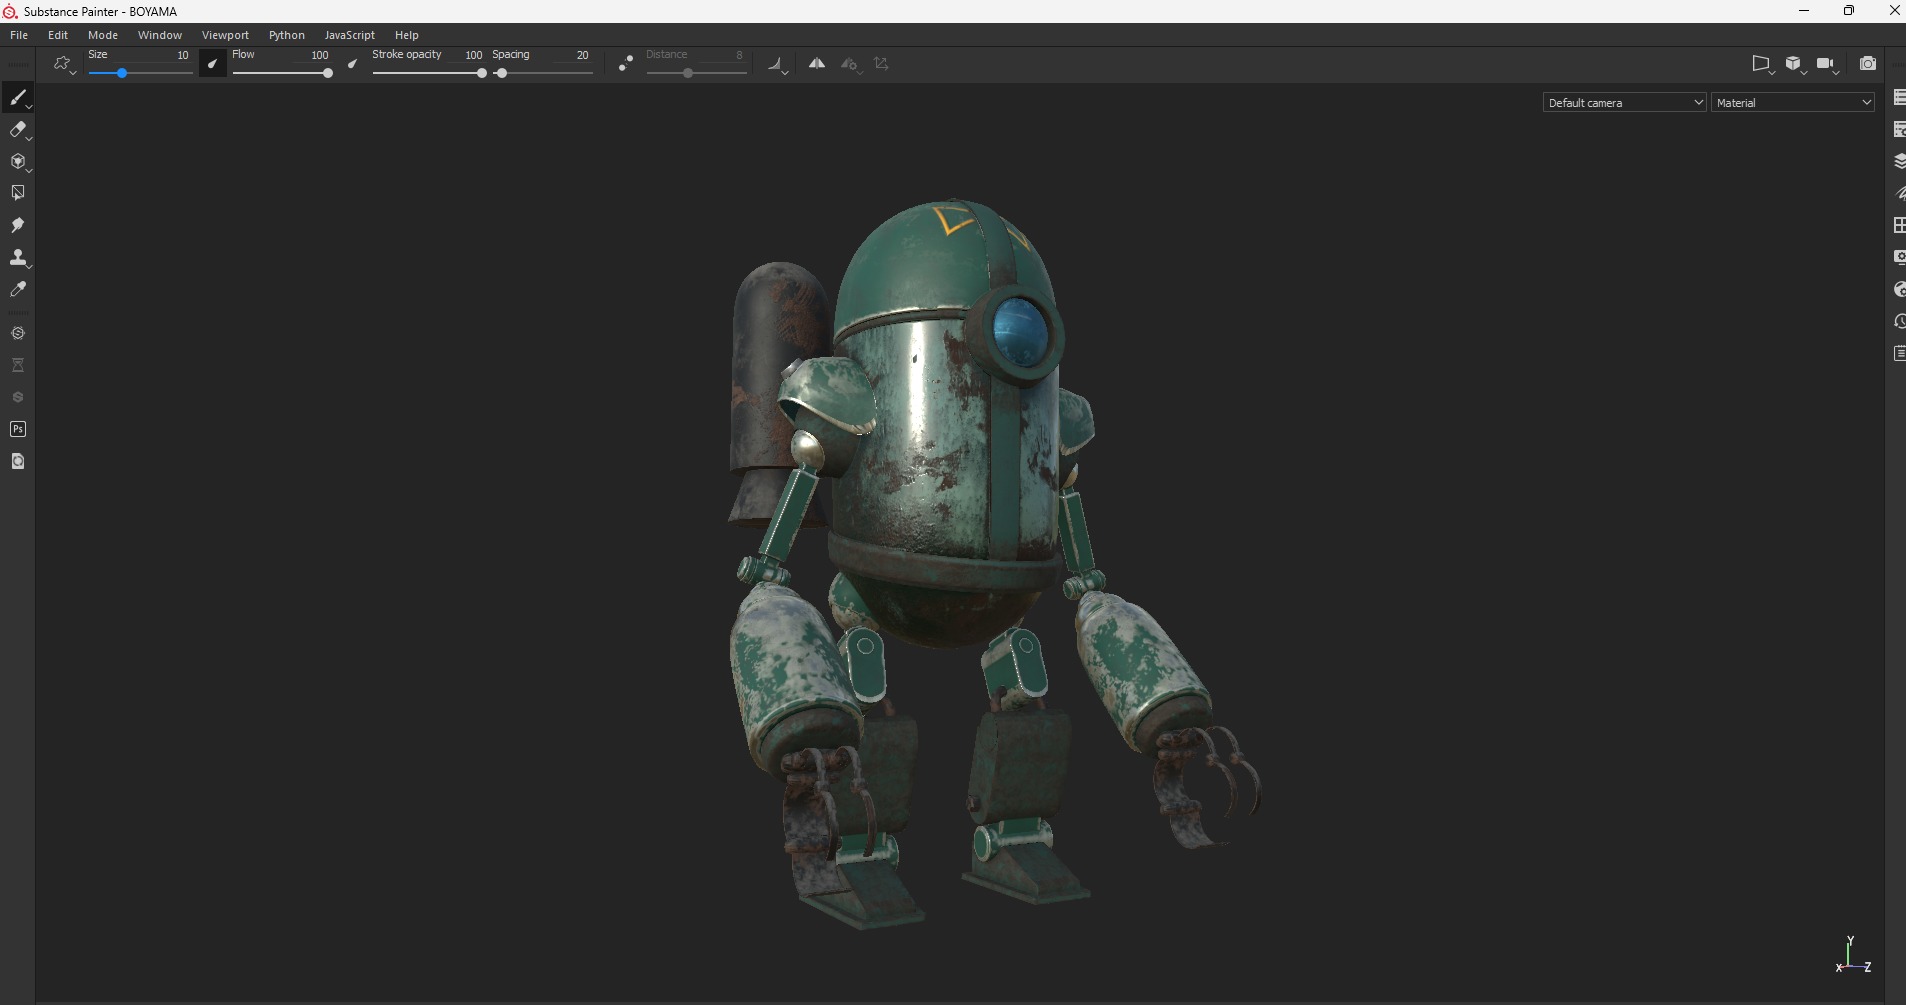The width and height of the screenshot is (1906, 1005).
Task: Toggle Symmetry mirror button
Action: coord(817,64)
